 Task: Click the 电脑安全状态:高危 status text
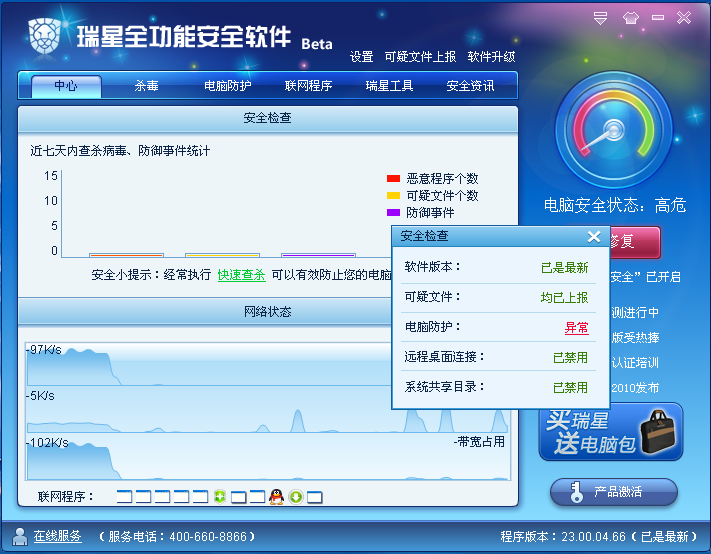(615, 206)
